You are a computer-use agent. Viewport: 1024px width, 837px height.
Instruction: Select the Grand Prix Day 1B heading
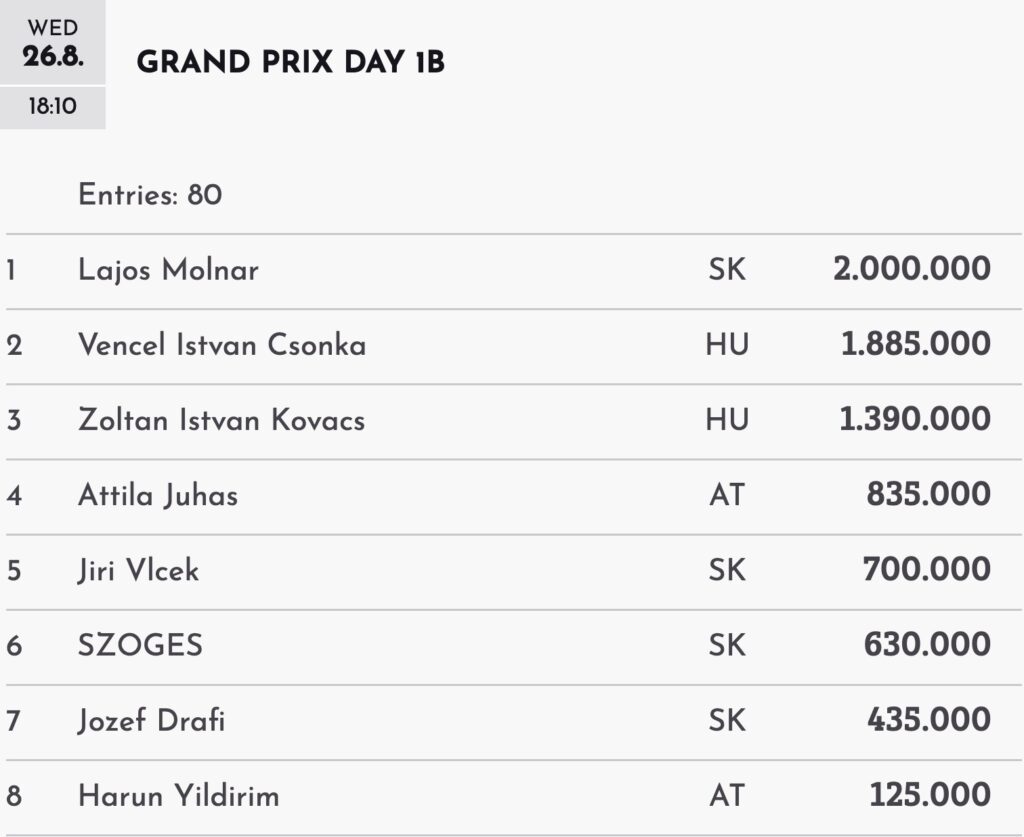[x=290, y=63]
